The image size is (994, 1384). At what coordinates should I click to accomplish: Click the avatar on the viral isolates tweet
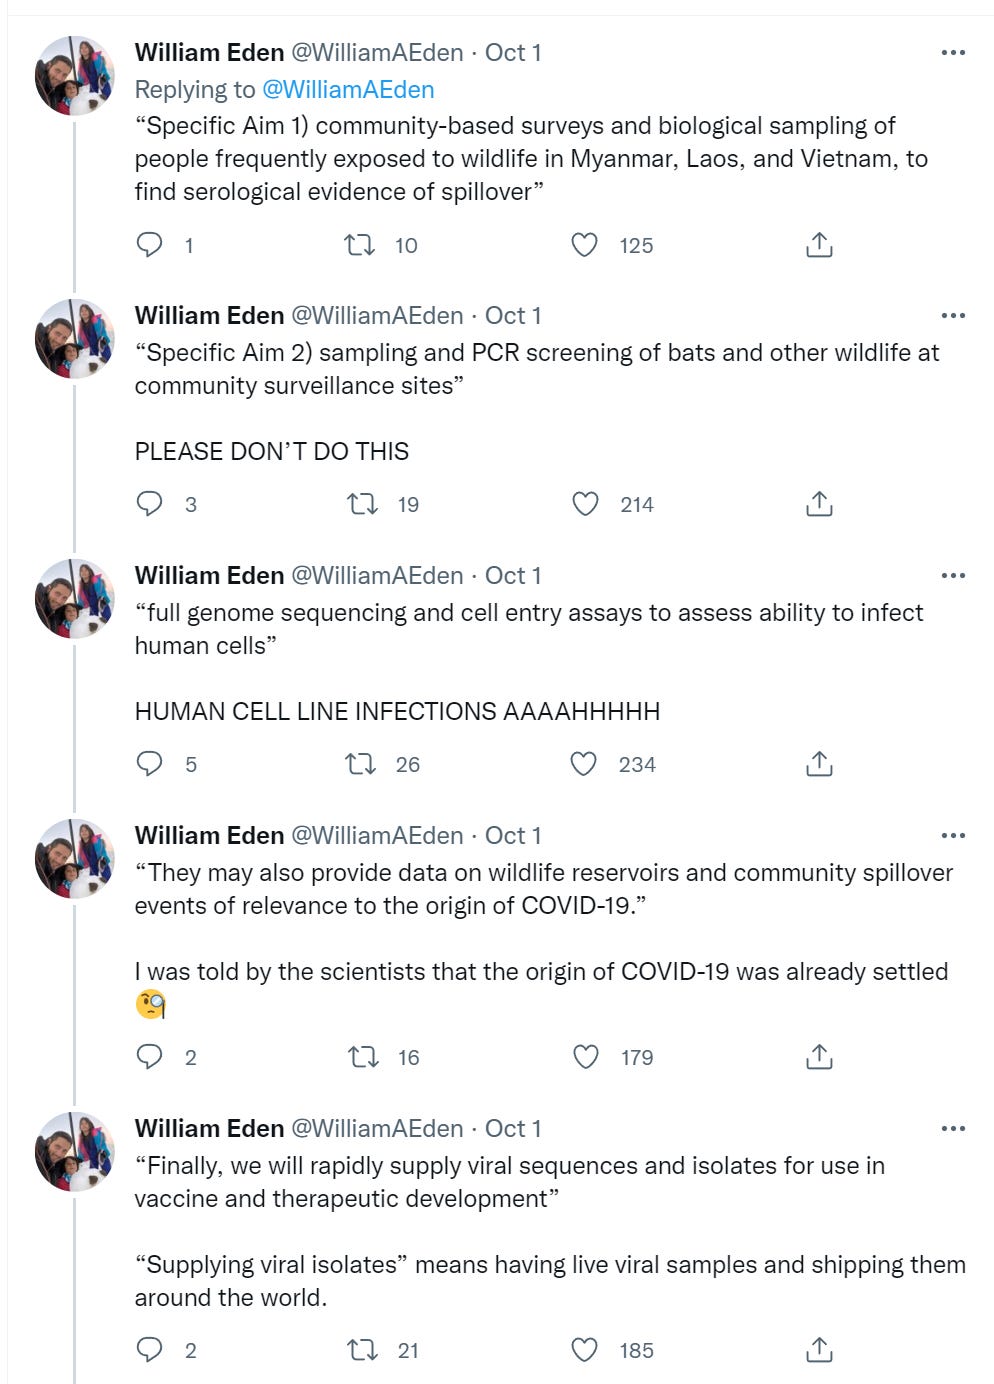tap(75, 1151)
